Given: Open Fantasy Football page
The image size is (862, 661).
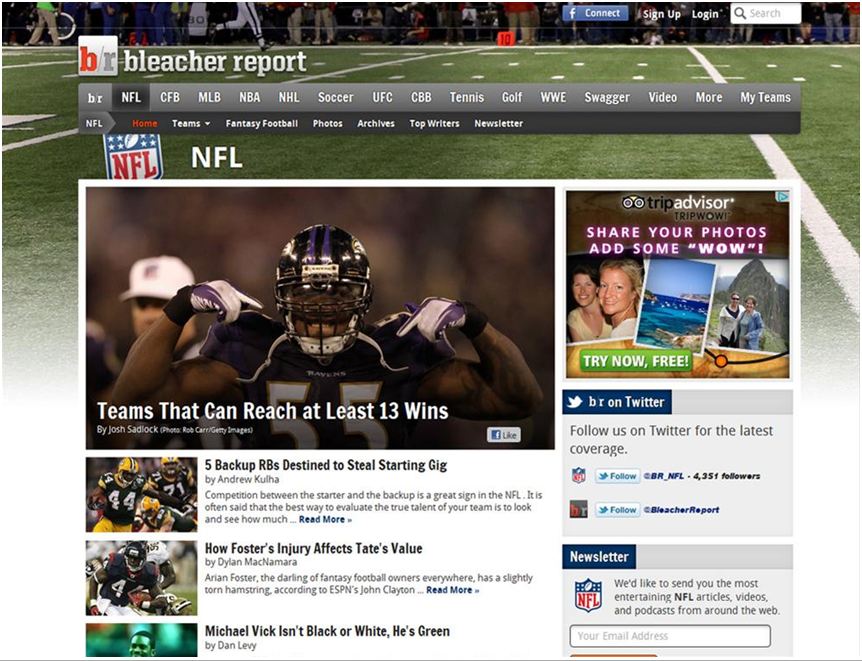Looking at the screenshot, I should (x=262, y=124).
